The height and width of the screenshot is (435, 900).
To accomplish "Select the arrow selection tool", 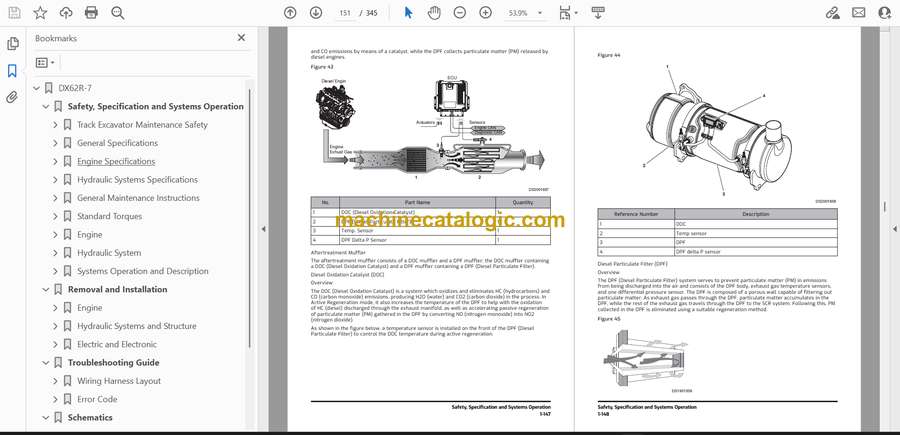I will [x=408, y=13].
